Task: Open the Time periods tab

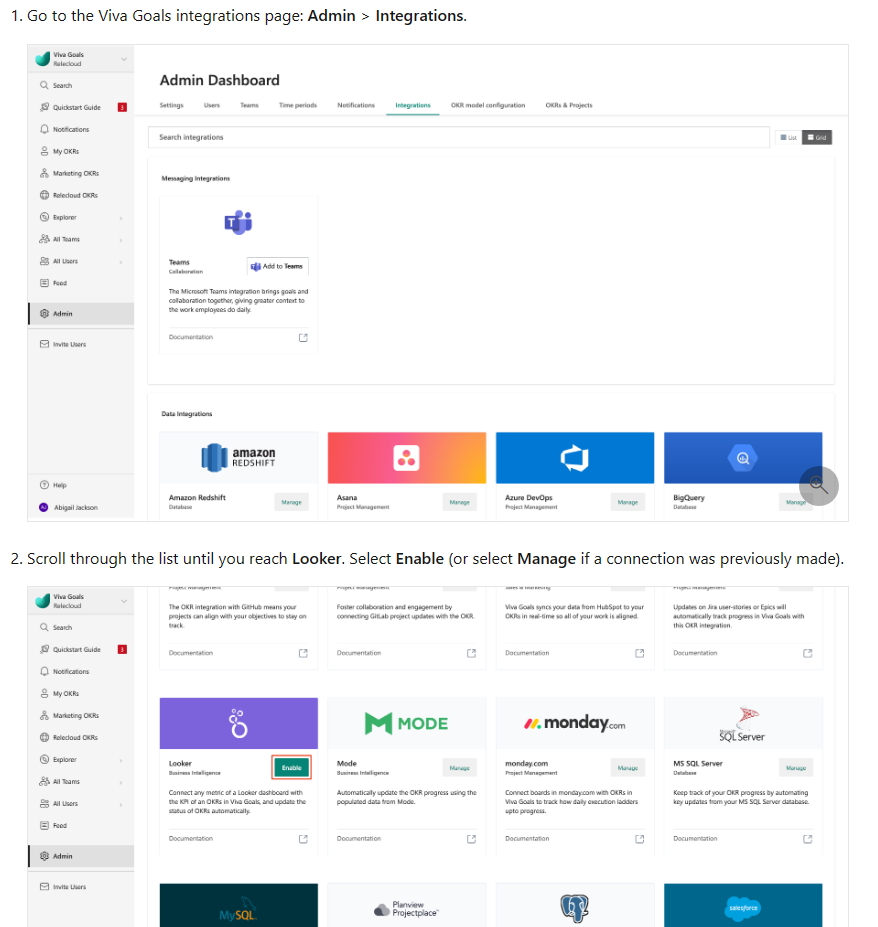Action: [298, 105]
